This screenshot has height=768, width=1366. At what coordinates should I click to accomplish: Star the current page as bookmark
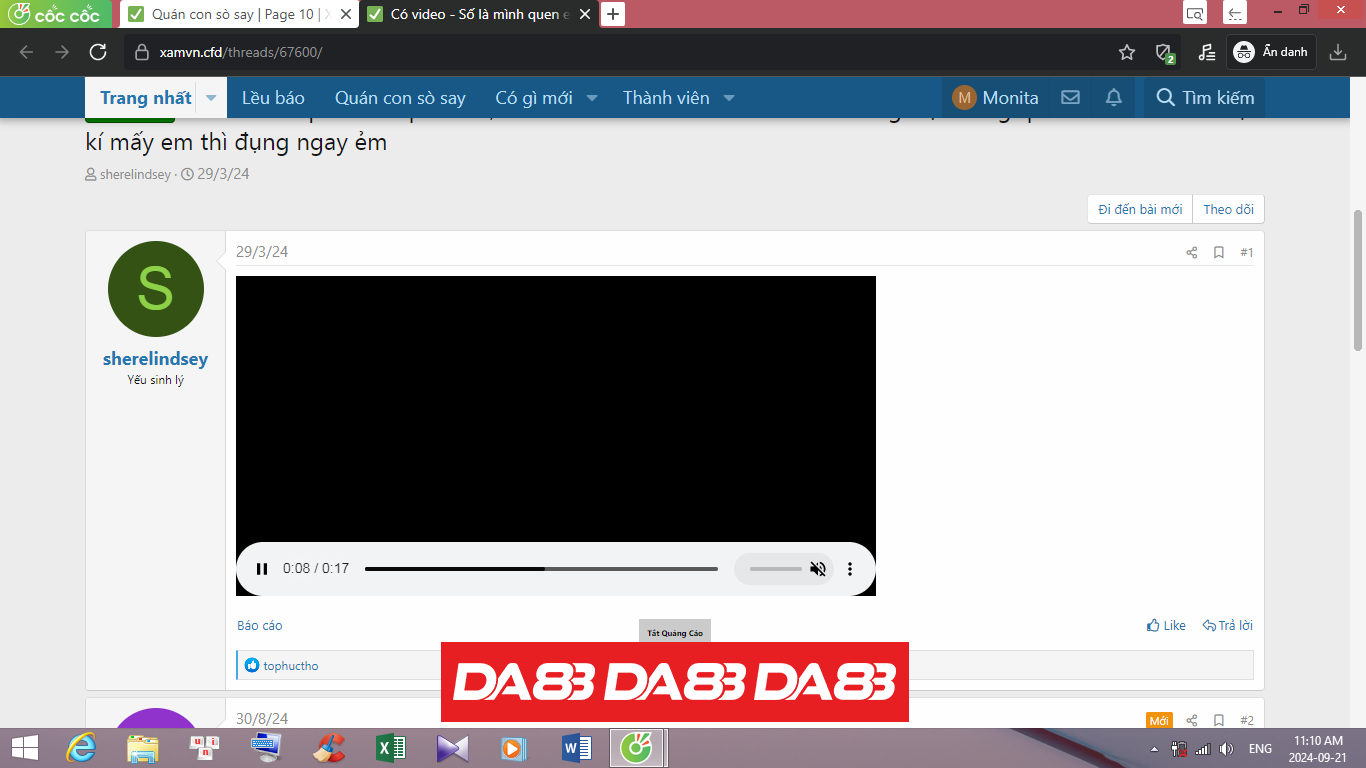coord(1127,52)
